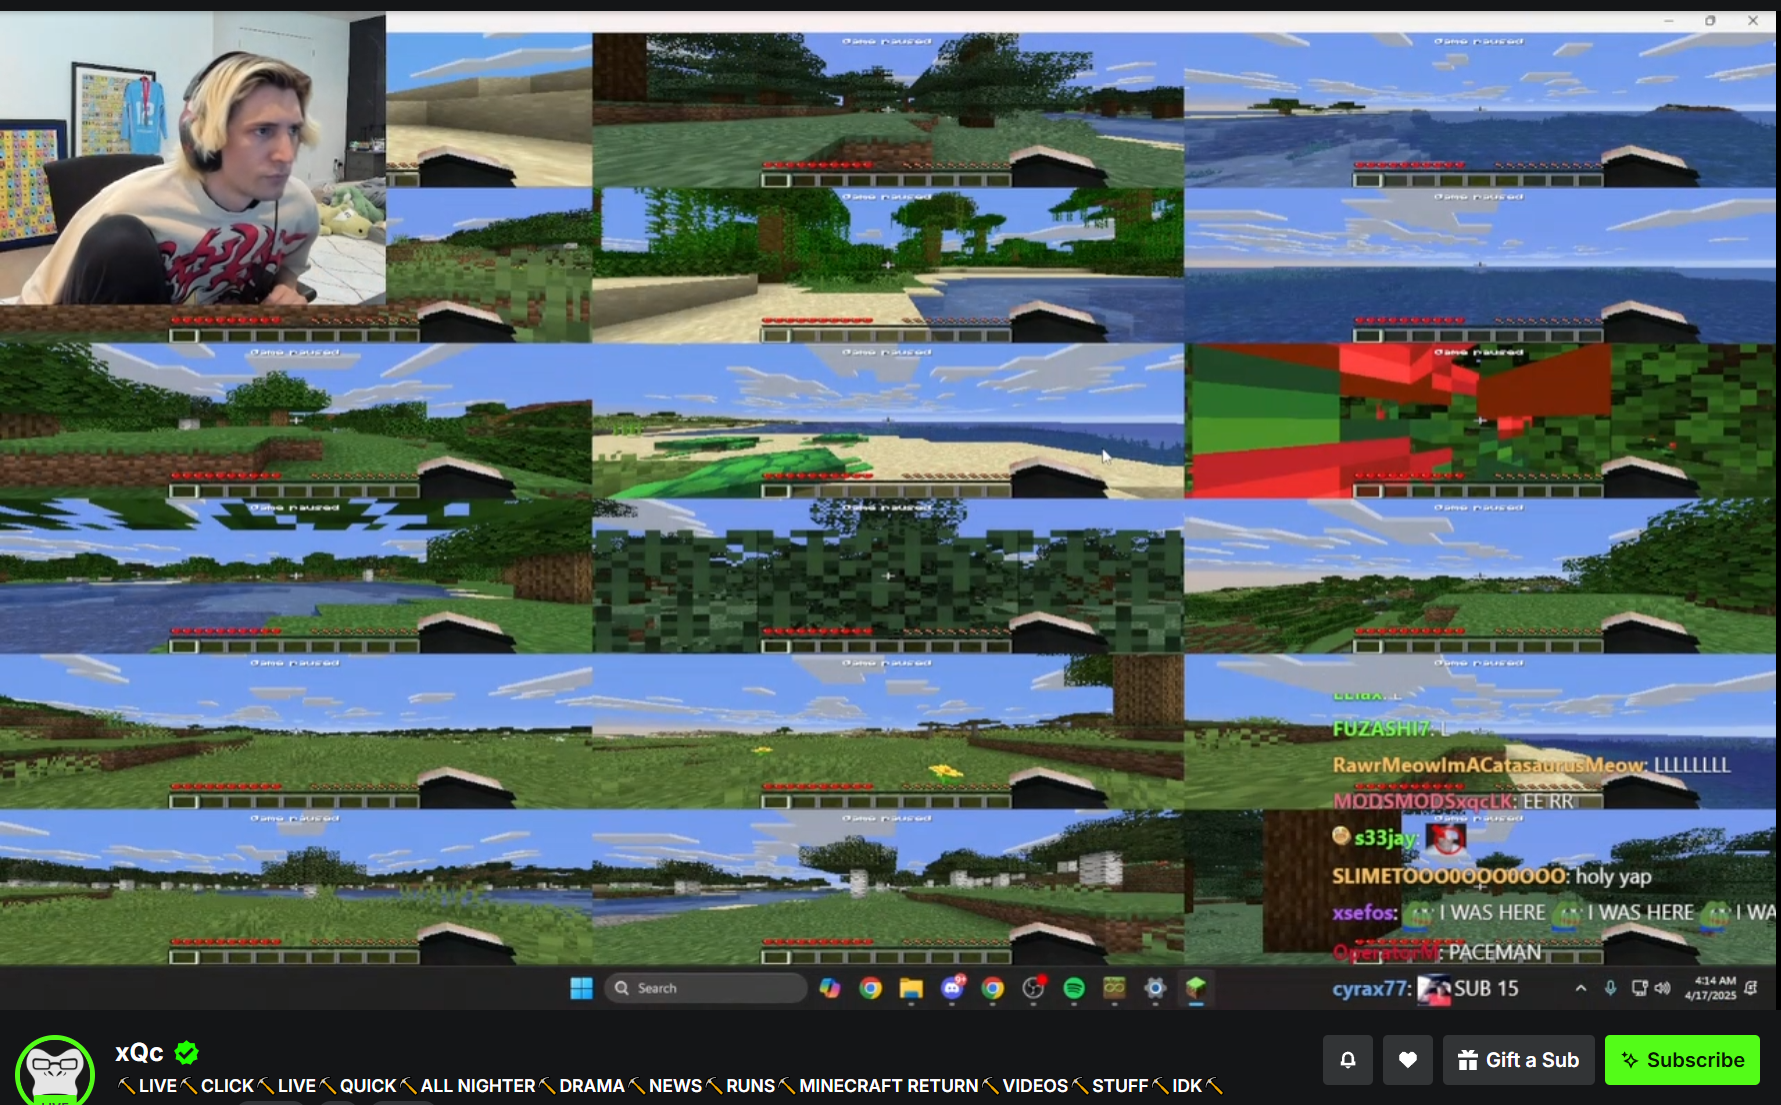Viewport: 1781px width, 1105px height.
Task: Click chat message from RawrMeowImACatasaurusMeow
Action: 1531,765
